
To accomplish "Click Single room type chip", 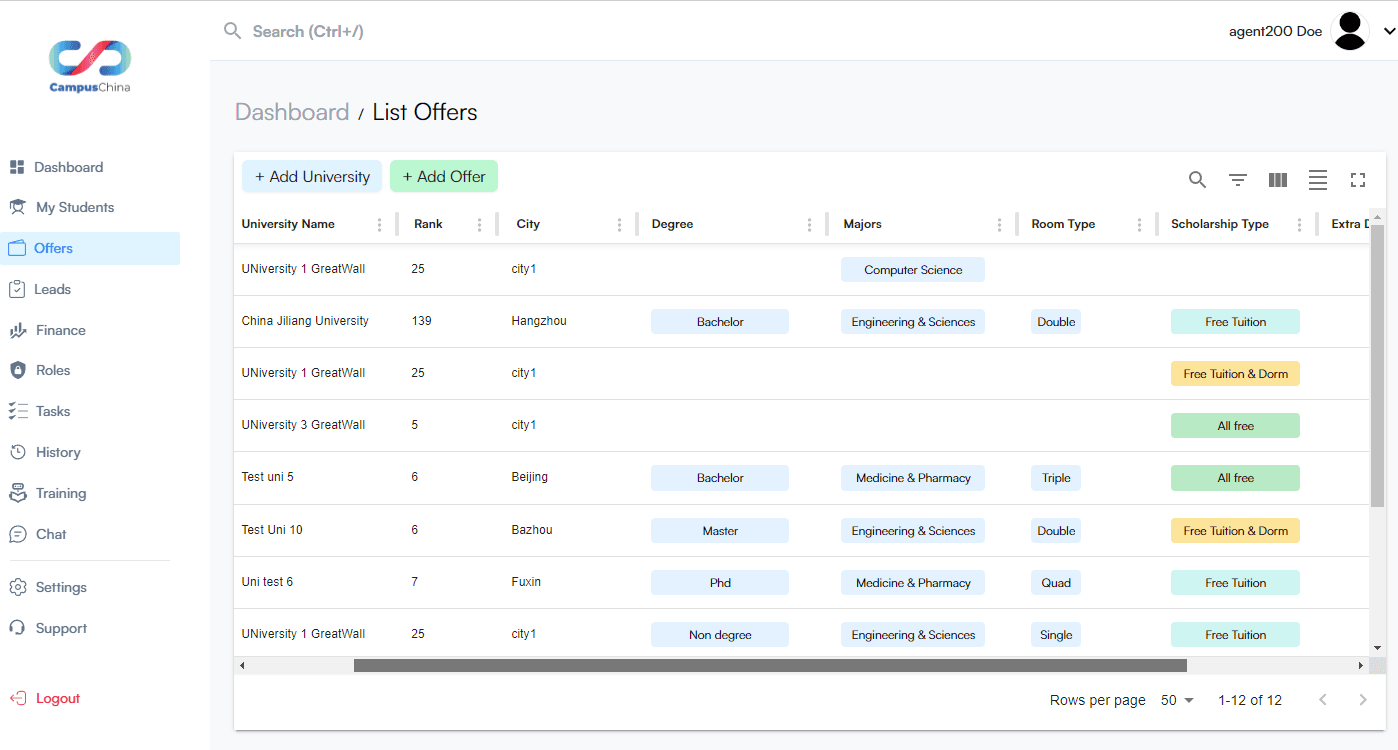I will (1056, 635).
